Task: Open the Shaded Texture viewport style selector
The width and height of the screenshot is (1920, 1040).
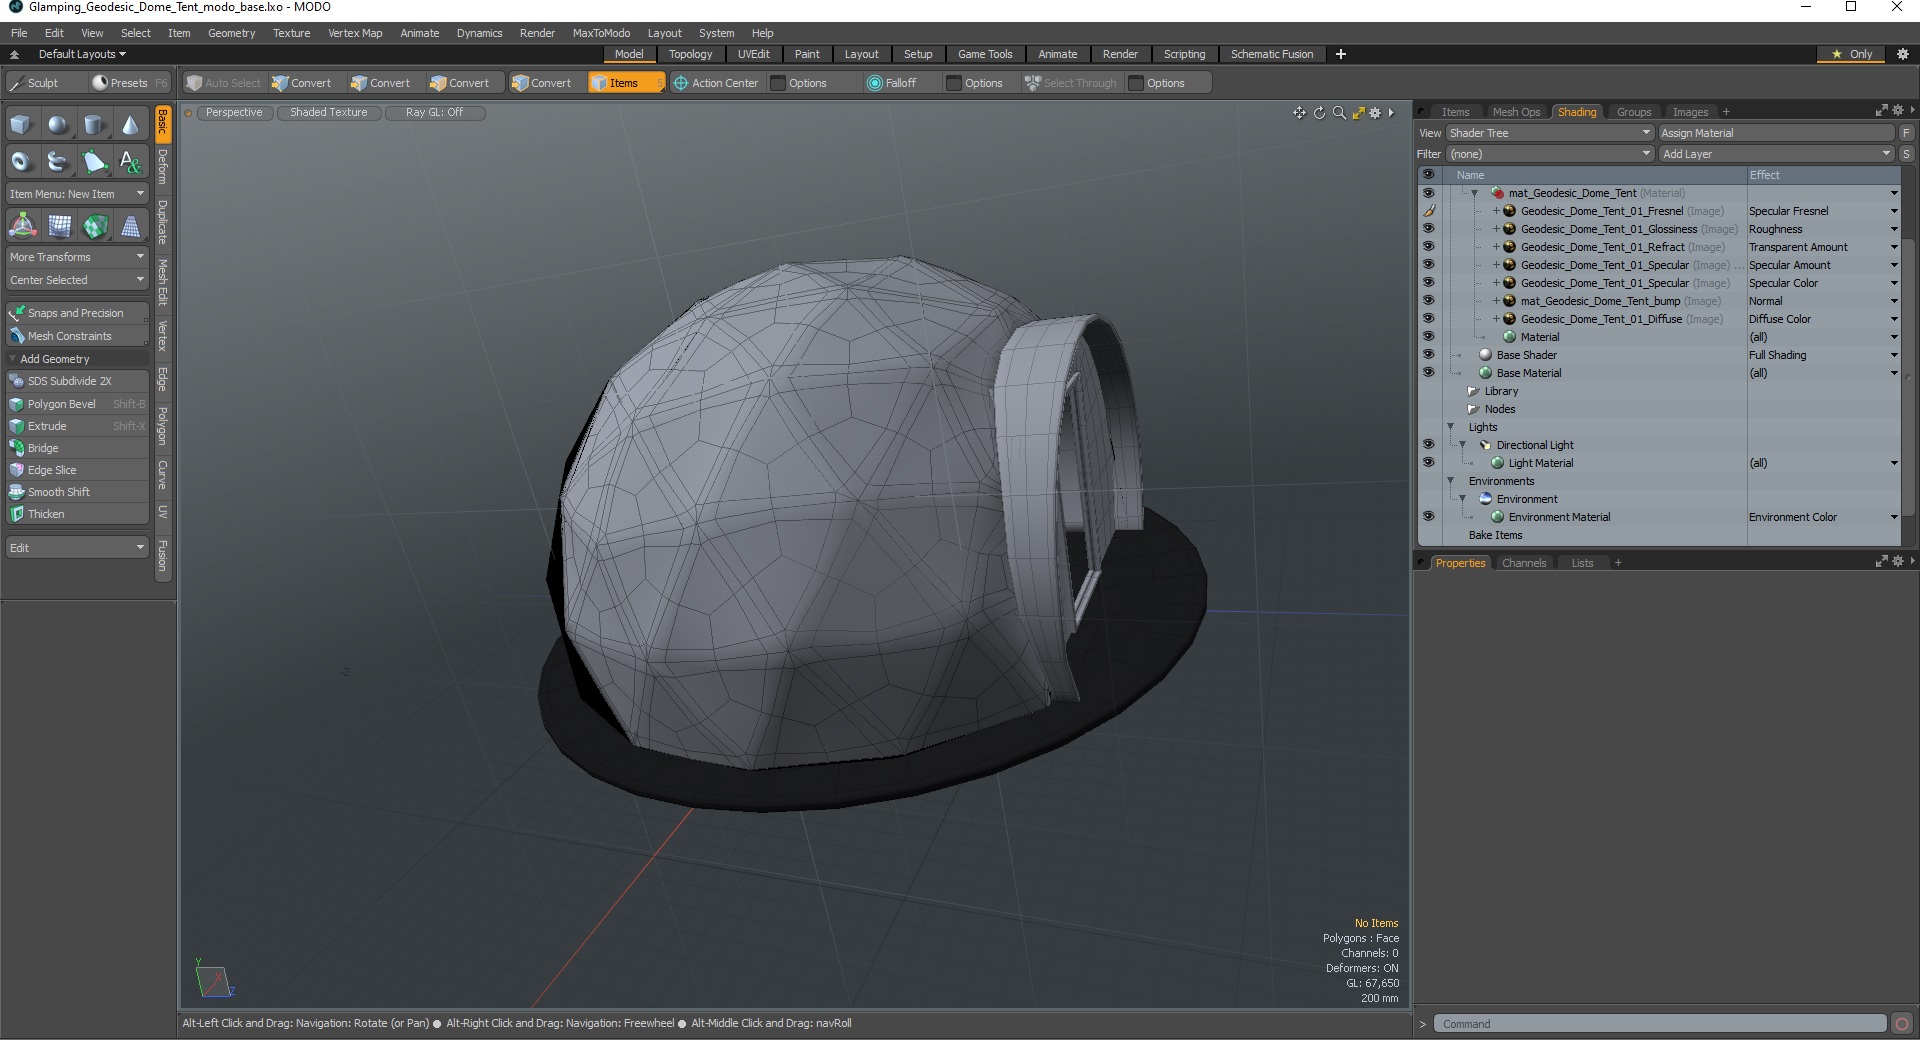Action: [x=329, y=113]
